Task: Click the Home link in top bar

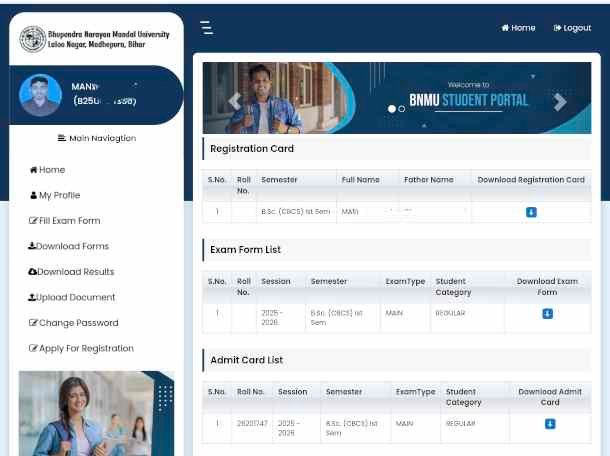Action: tap(518, 28)
